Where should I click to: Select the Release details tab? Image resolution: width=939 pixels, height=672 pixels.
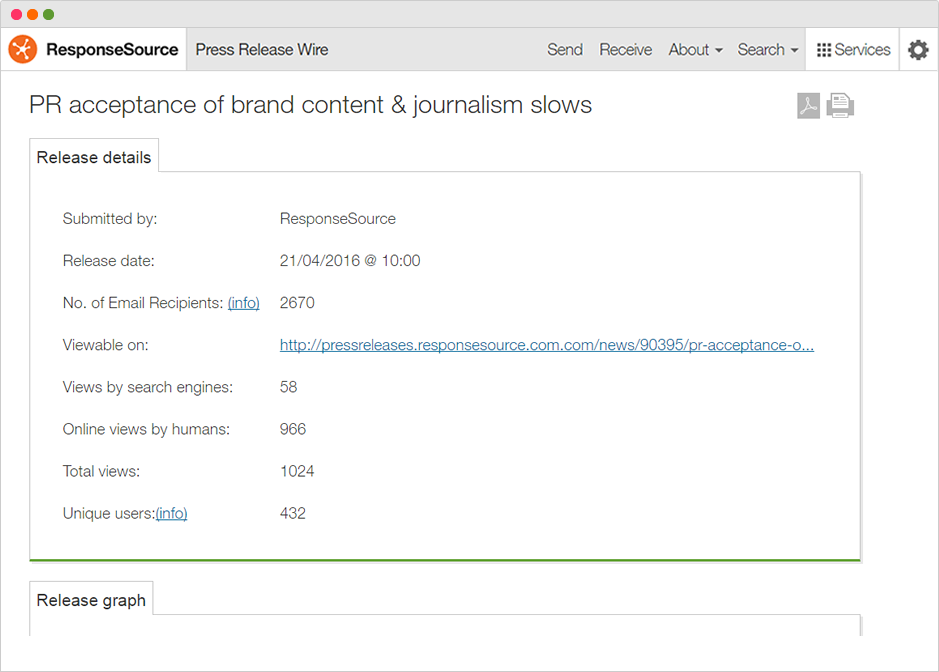(94, 157)
